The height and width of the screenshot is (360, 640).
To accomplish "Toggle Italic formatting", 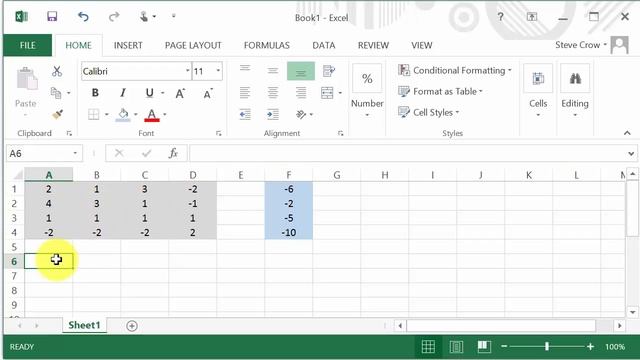I will click(123, 93).
